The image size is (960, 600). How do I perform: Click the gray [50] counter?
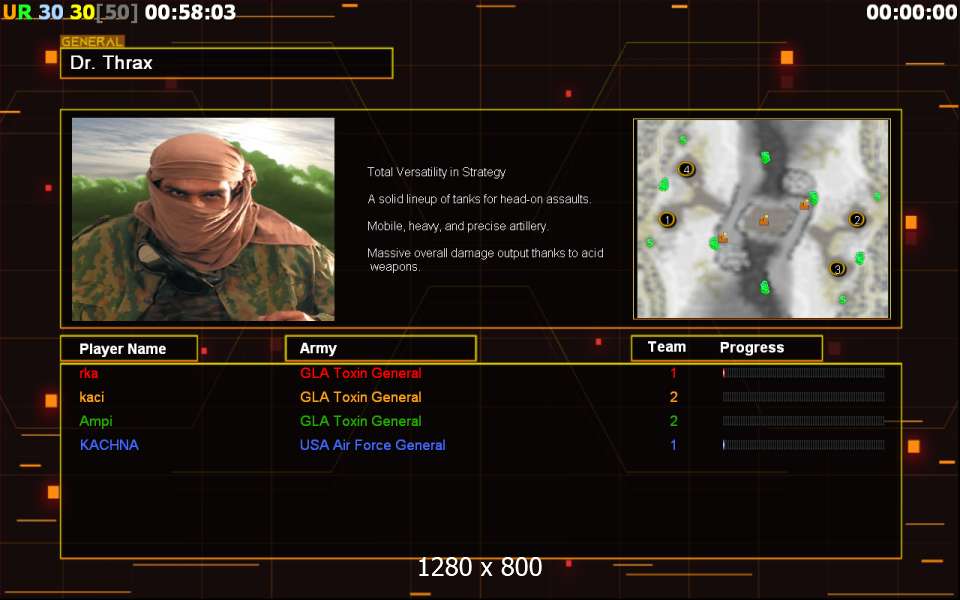117,12
